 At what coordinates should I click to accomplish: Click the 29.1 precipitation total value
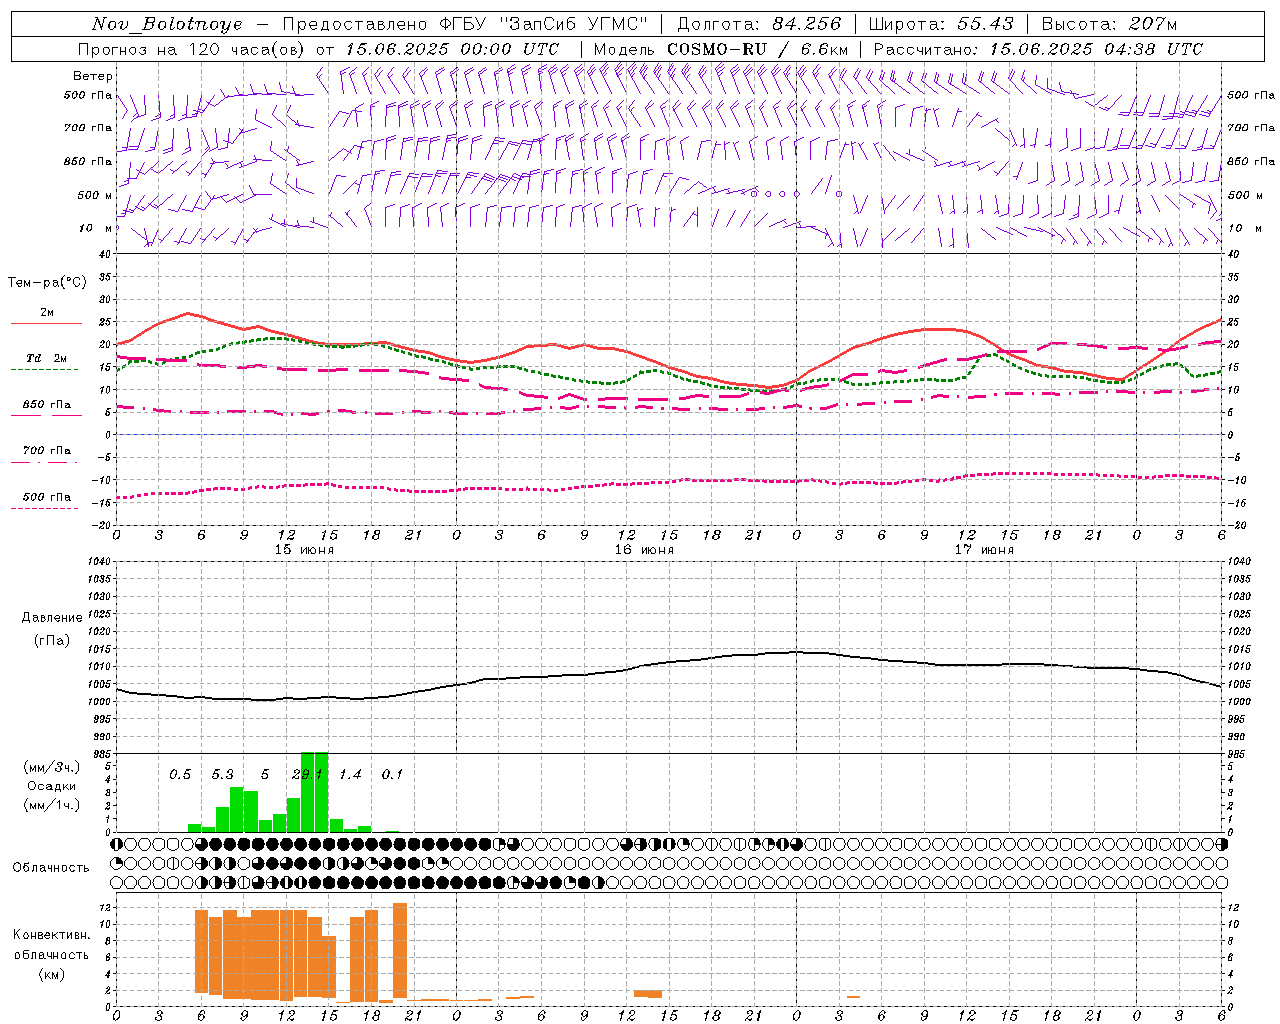point(307,774)
